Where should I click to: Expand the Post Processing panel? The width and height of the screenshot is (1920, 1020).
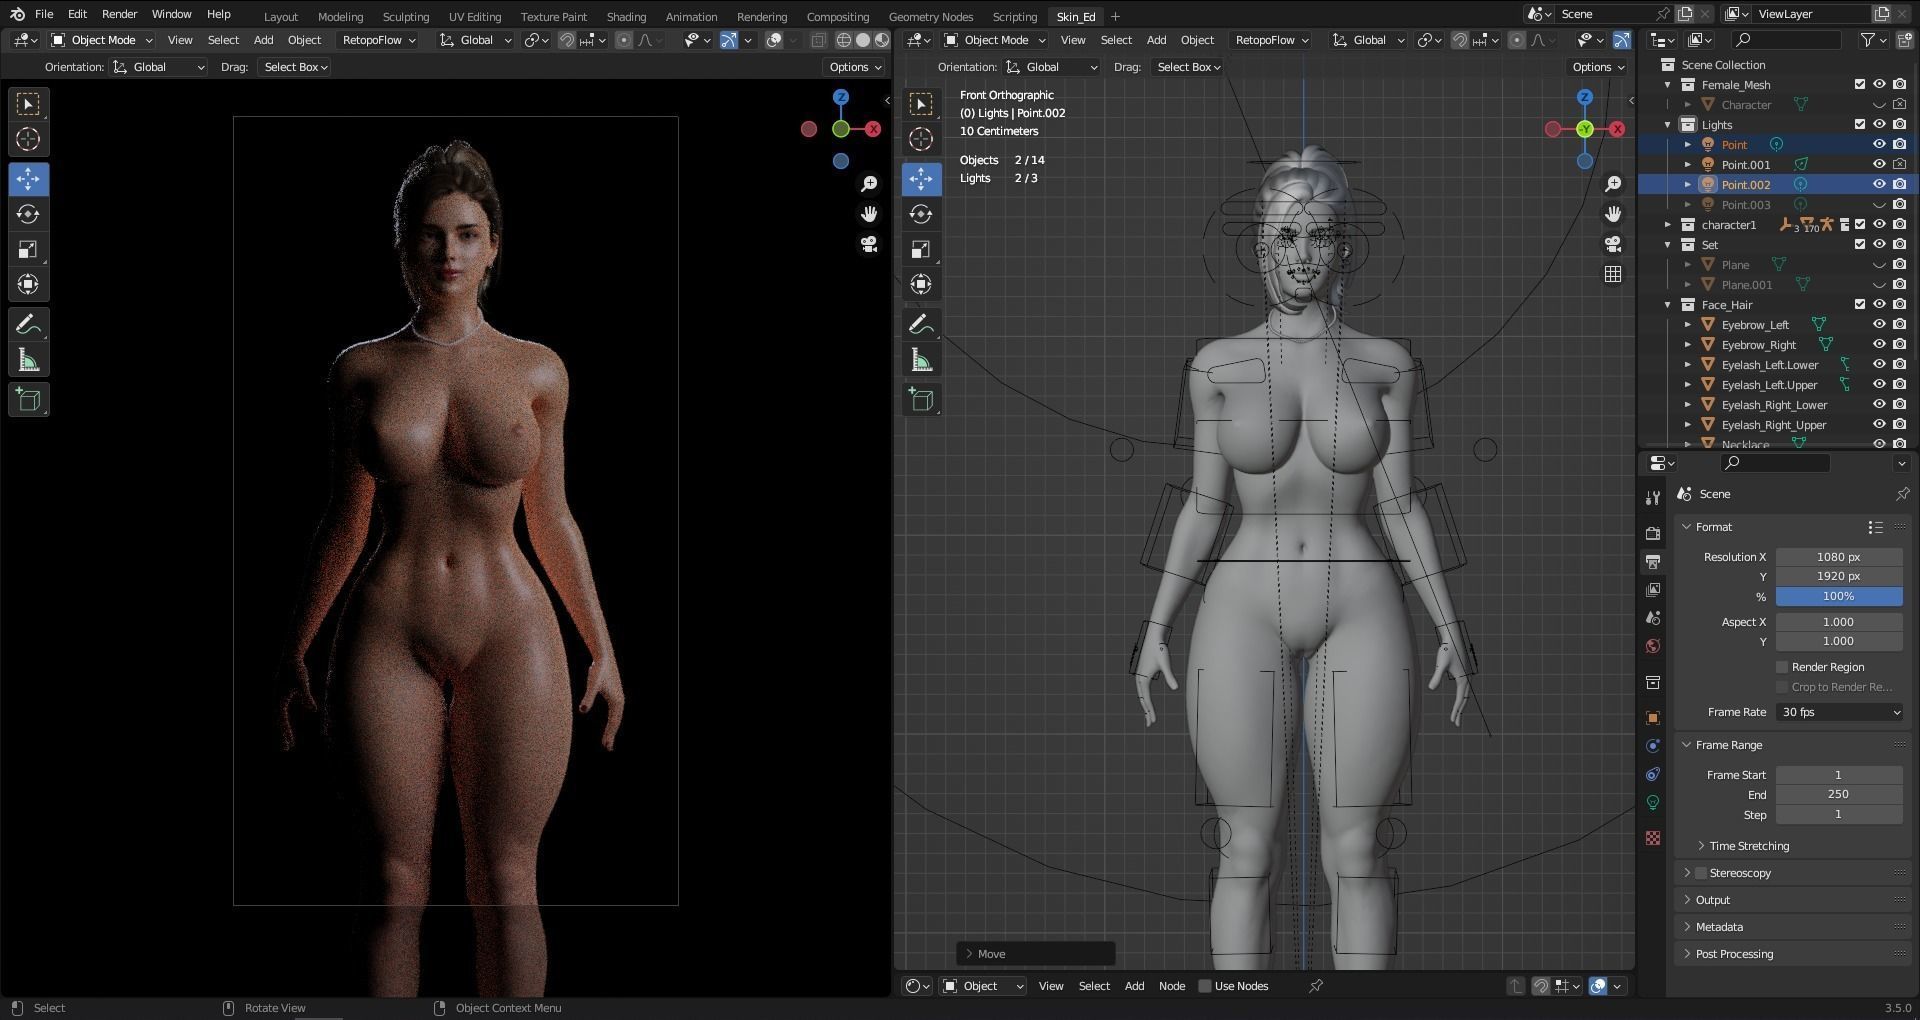(x=1734, y=954)
